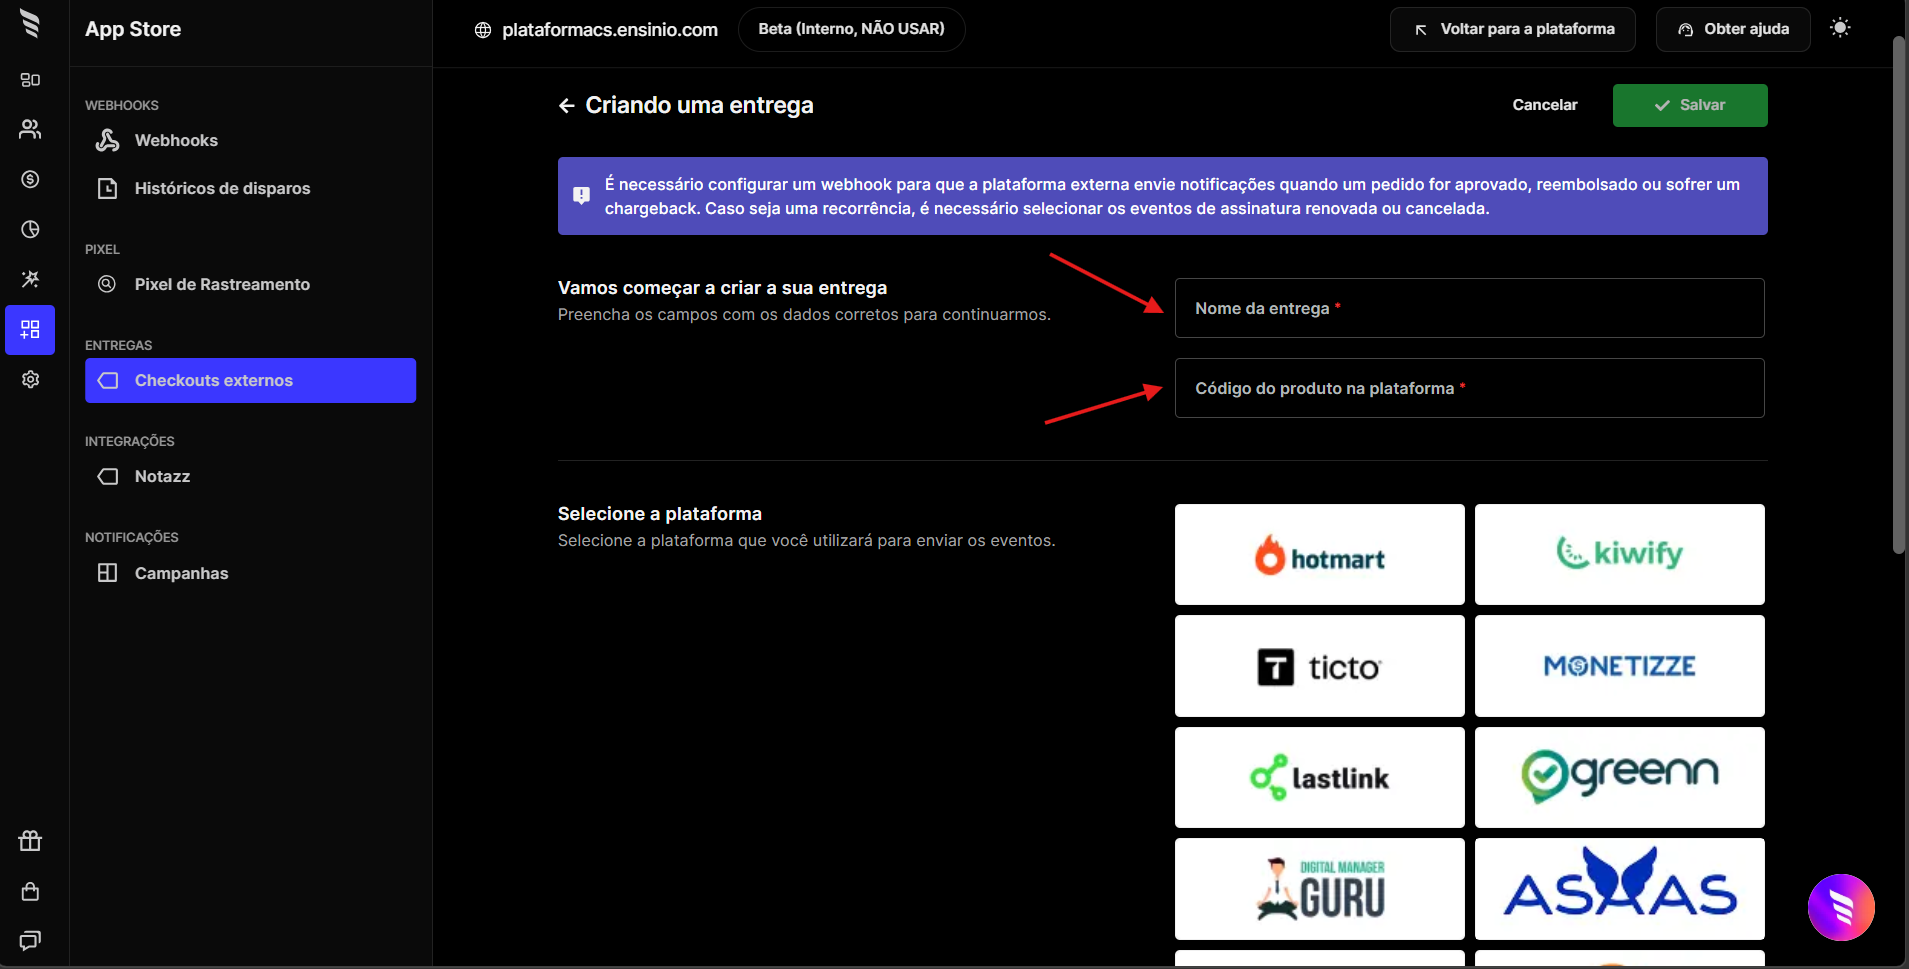The image size is (1909, 969).
Task: Toggle light/dark theme sun icon
Action: click(x=1839, y=28)
